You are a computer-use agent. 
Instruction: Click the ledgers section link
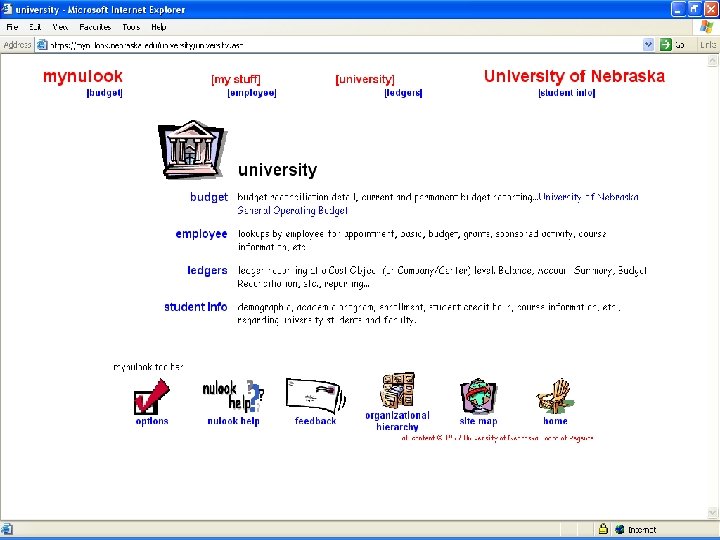207,270
